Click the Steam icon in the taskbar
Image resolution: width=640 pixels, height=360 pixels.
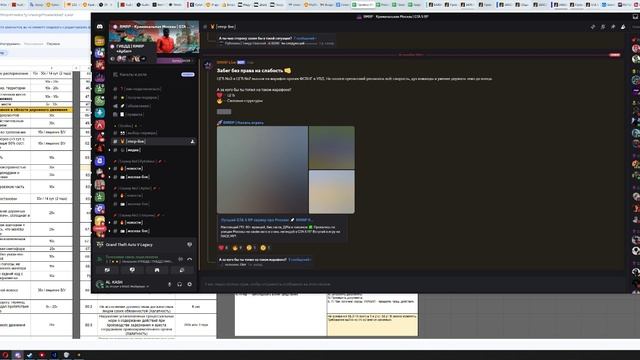29,355
